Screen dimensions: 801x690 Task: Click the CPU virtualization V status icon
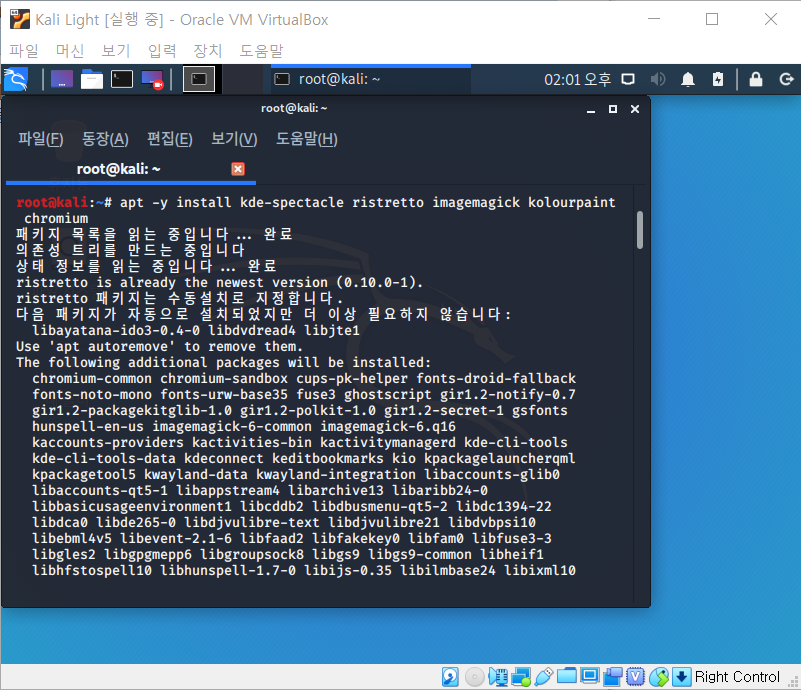(635, 677)
